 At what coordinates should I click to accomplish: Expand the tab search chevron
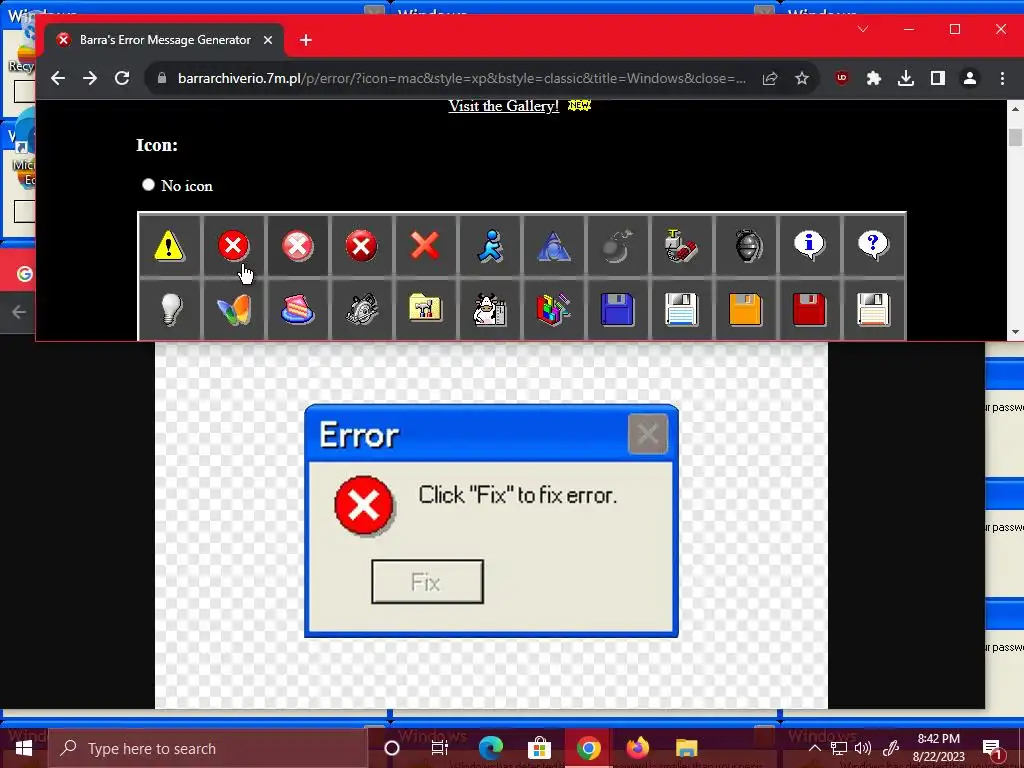pyautogui.click(x=863, y=29)
